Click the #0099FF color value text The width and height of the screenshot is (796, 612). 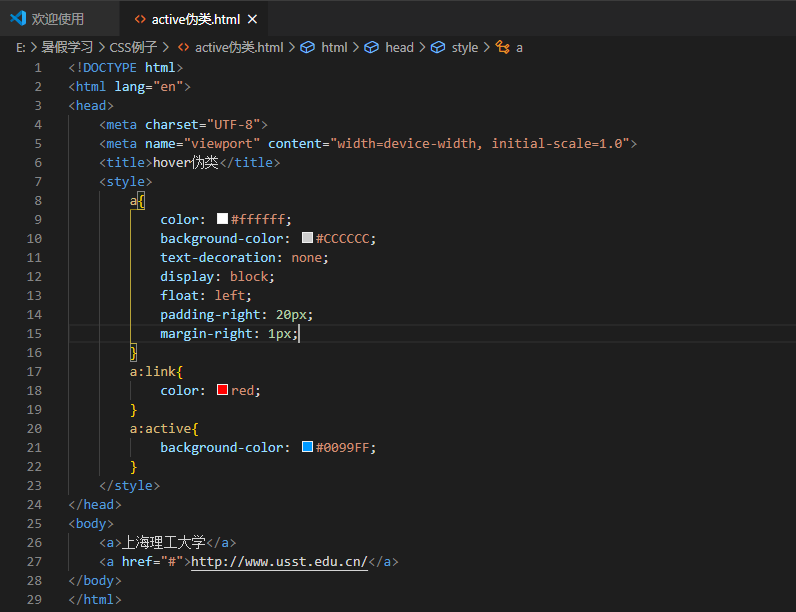click(x=342, y=448)
